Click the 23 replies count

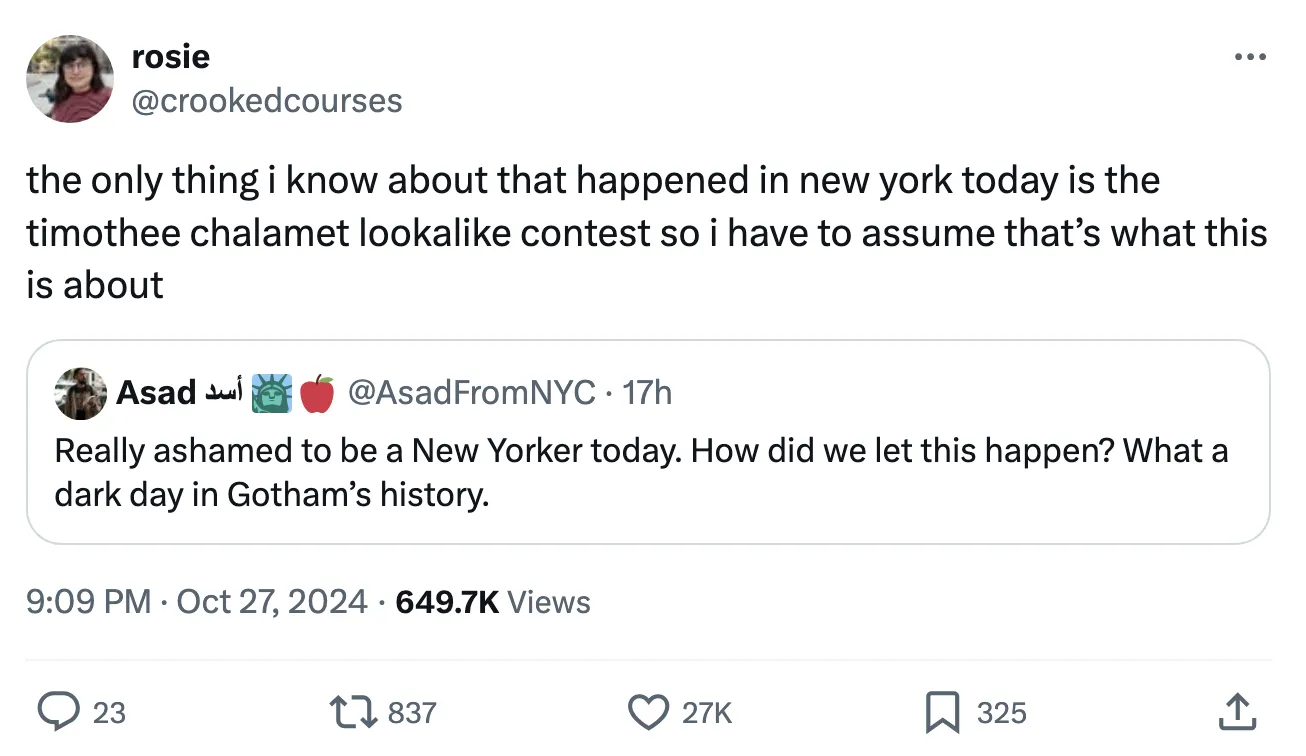click(109, 713)
